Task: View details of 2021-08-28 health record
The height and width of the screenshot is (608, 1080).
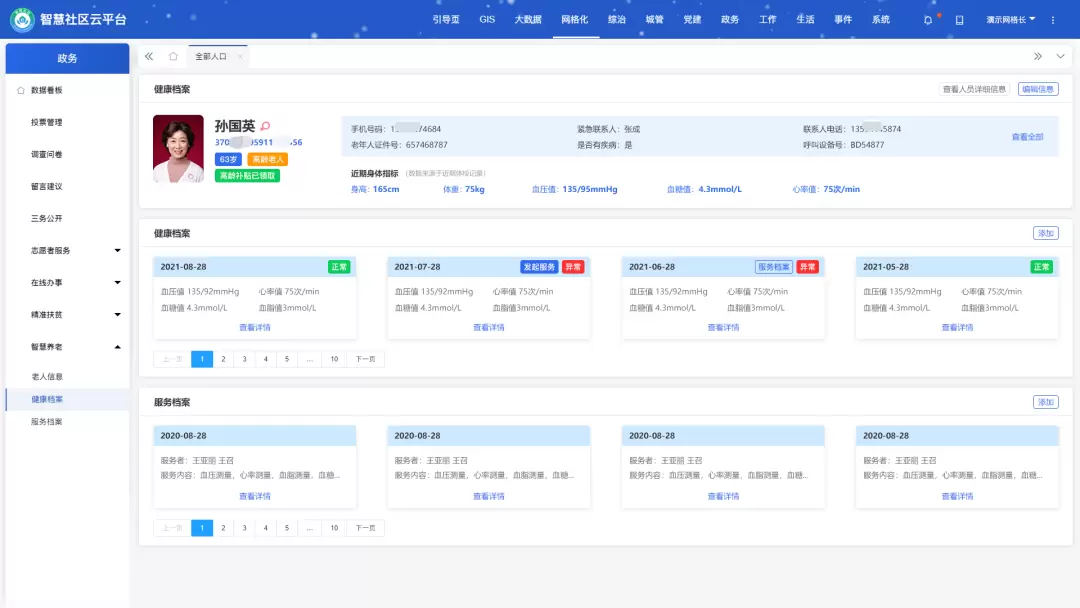Action: 255,328
